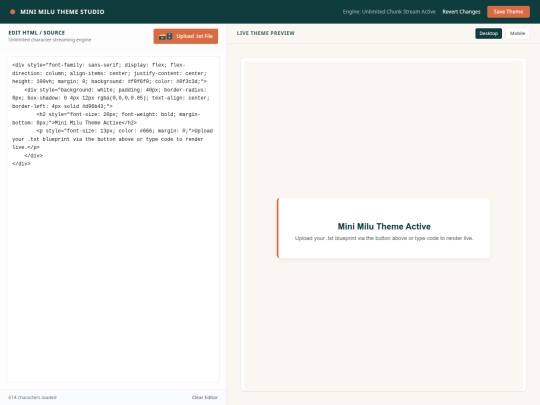Click the orange dot logo in header

click(12, 12)
